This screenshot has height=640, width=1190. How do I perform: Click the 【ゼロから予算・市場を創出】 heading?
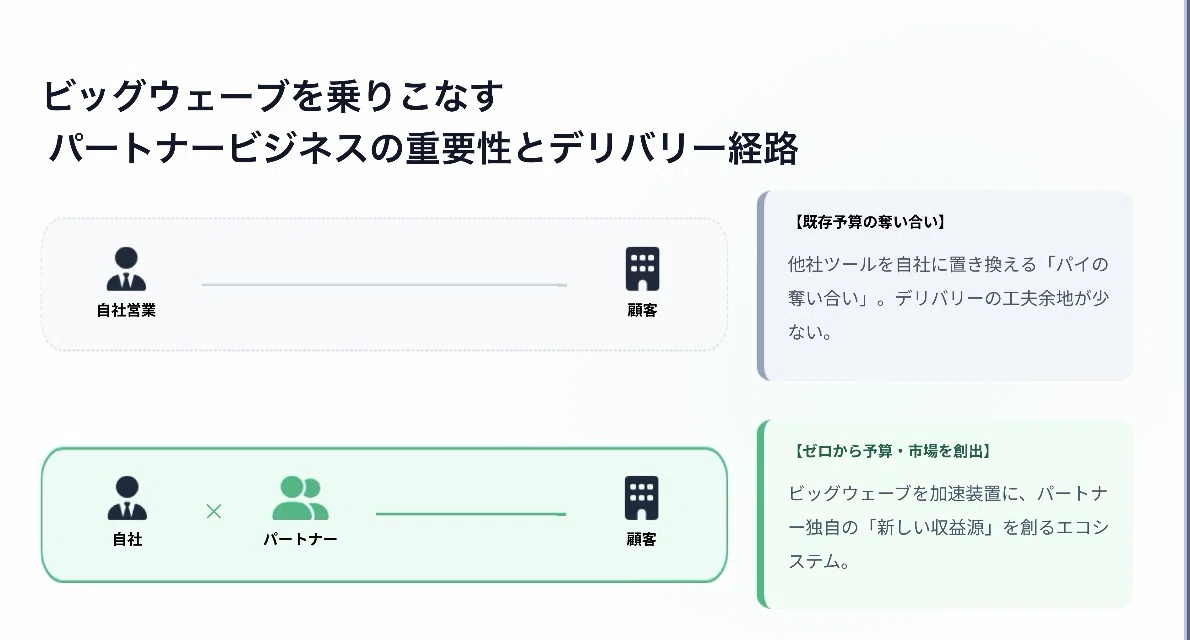click(892, 451)
